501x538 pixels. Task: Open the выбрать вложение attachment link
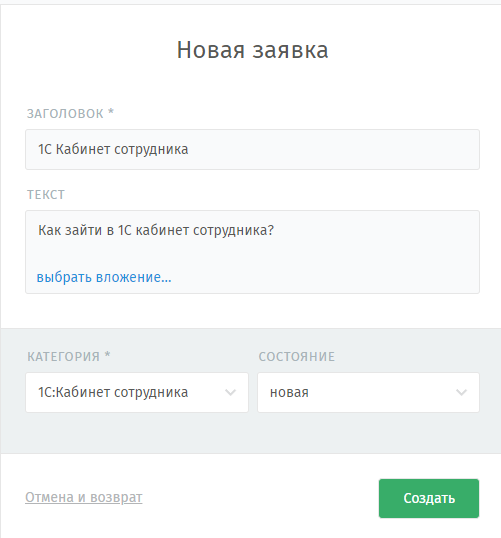(x=104, y=277)
